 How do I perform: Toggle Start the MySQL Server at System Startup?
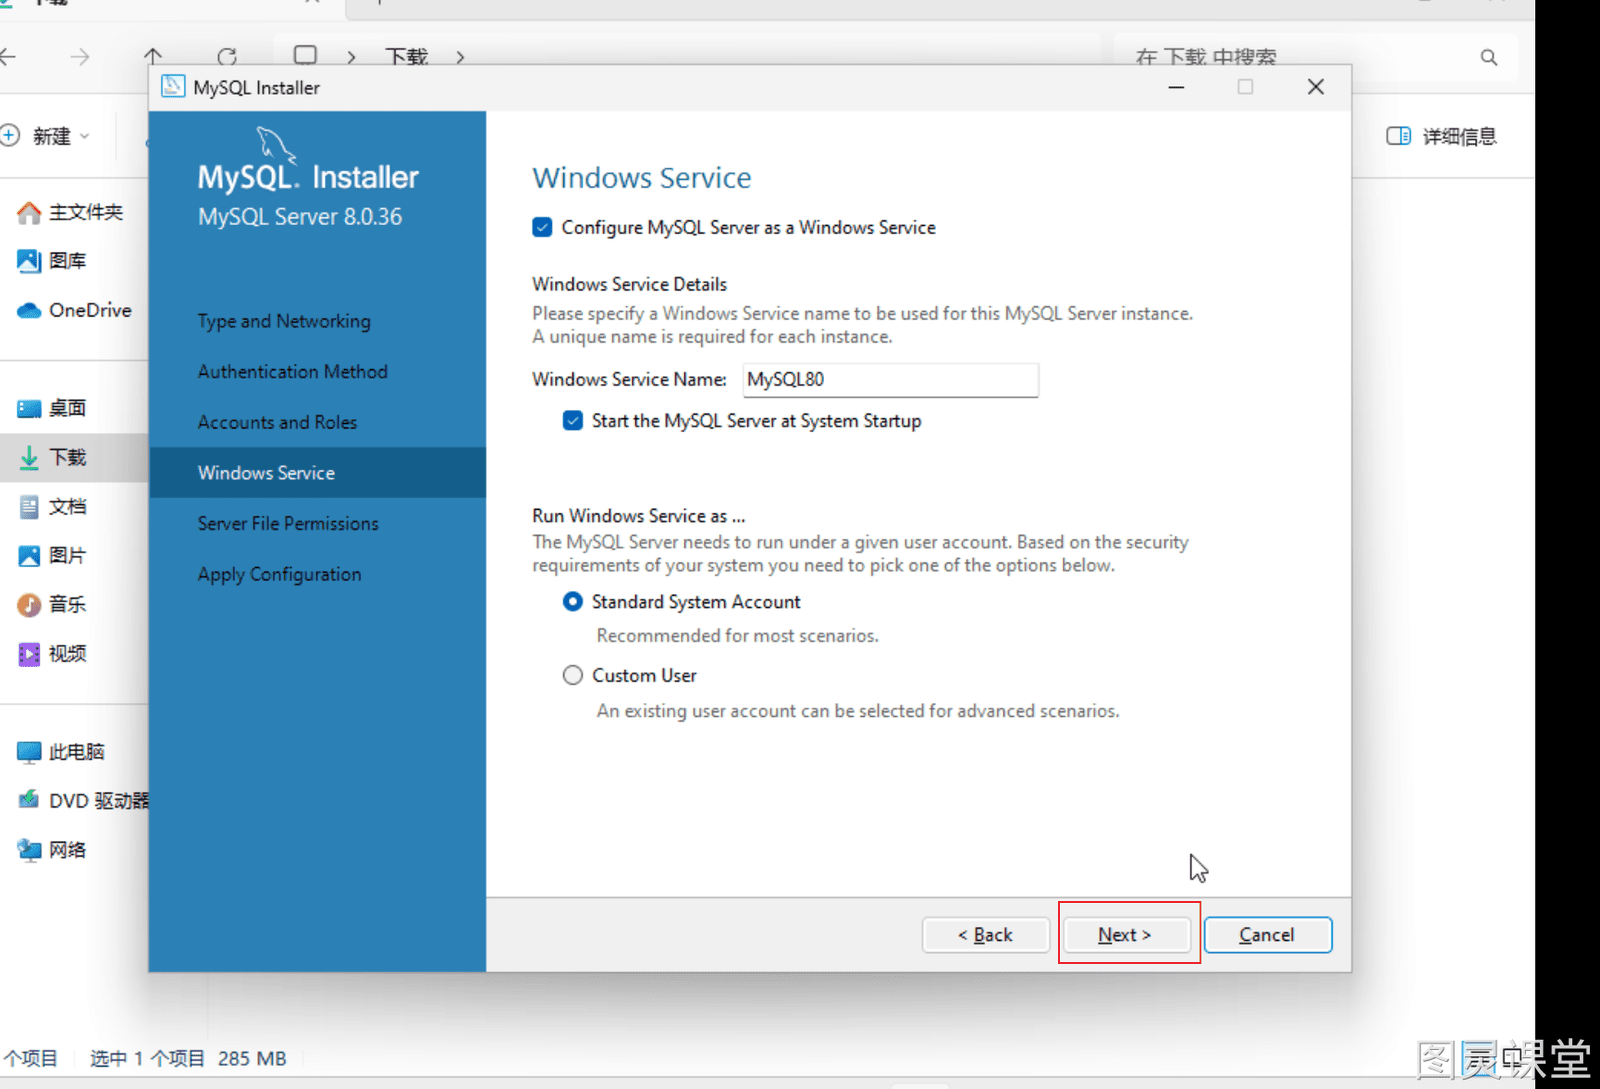pyautogui.click(x=573, y=421)
